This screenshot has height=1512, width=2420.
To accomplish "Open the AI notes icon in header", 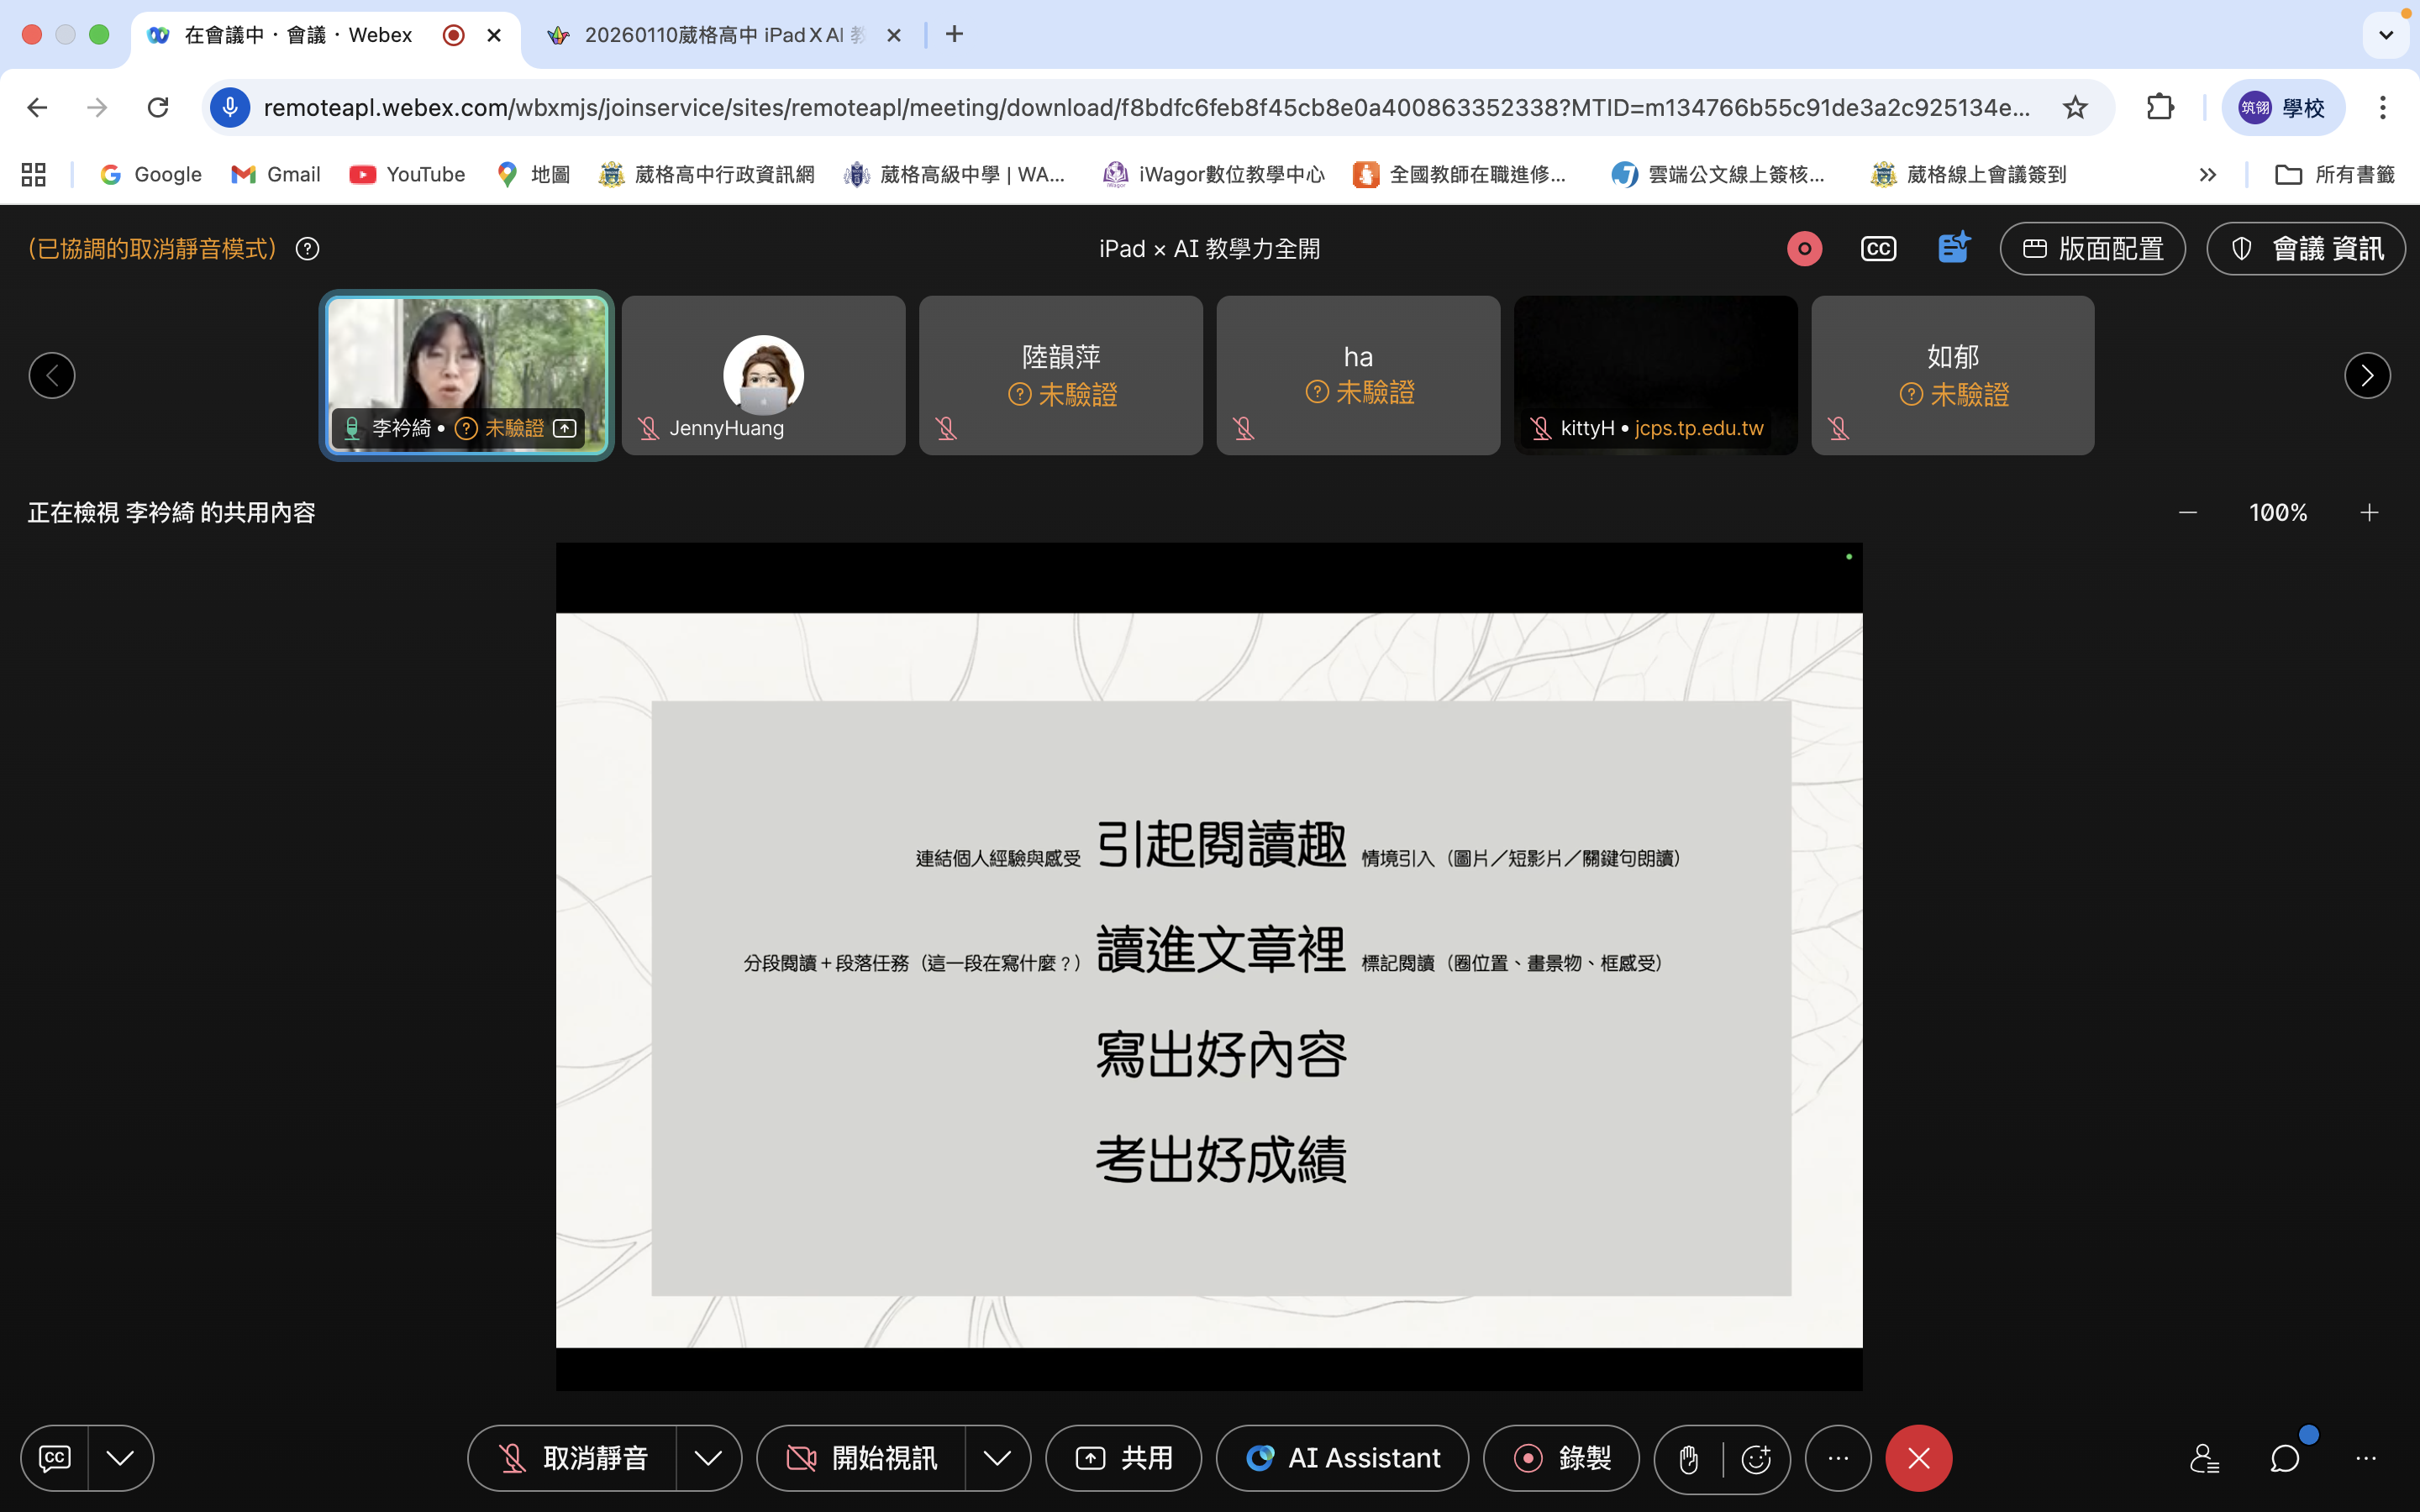I will [x=1952, y=248].
